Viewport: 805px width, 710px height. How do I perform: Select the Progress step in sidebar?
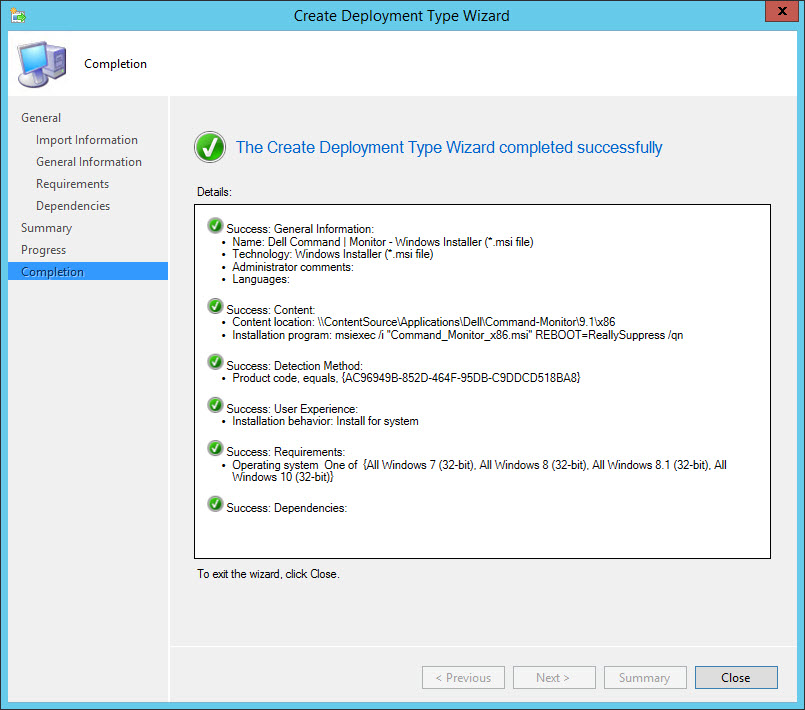point(44,250)
